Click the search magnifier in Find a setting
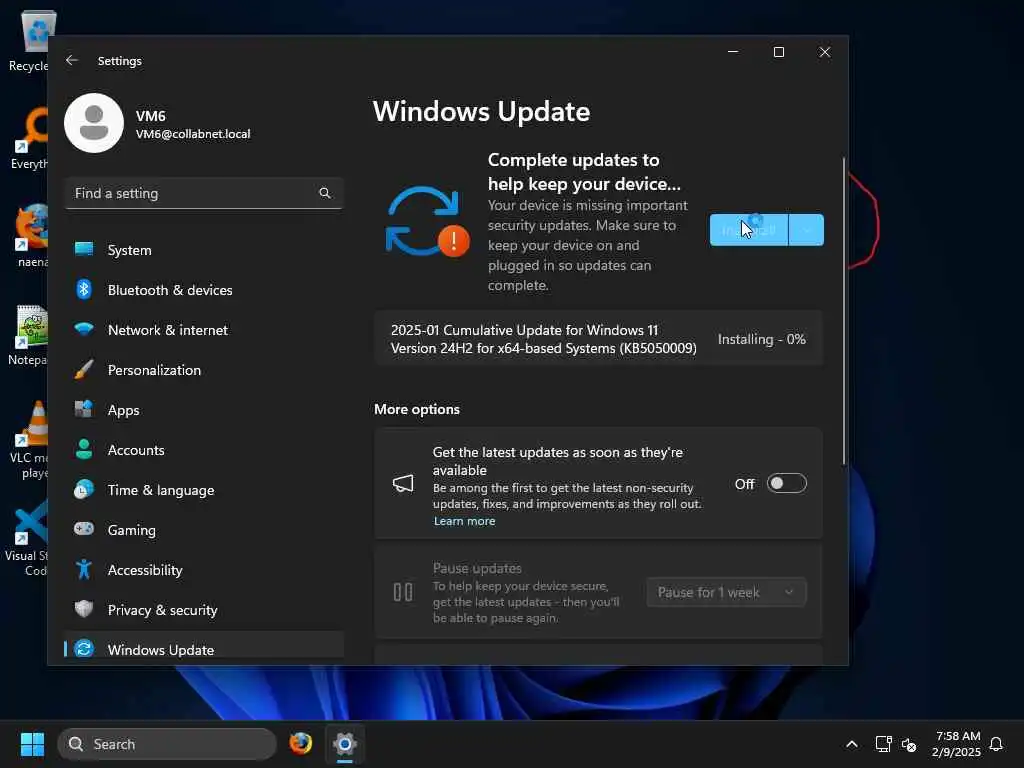 (325, 193)
